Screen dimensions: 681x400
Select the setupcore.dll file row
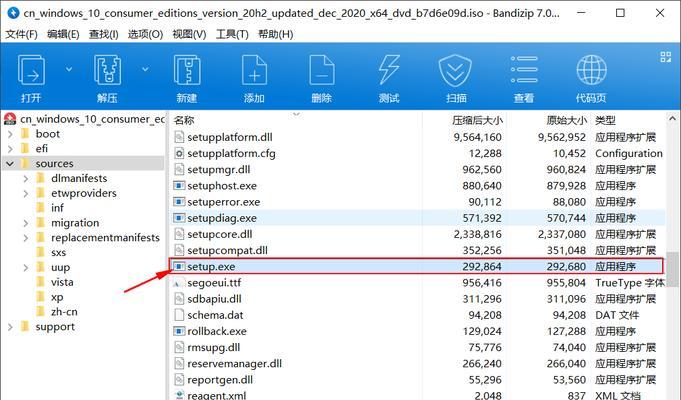417,234
